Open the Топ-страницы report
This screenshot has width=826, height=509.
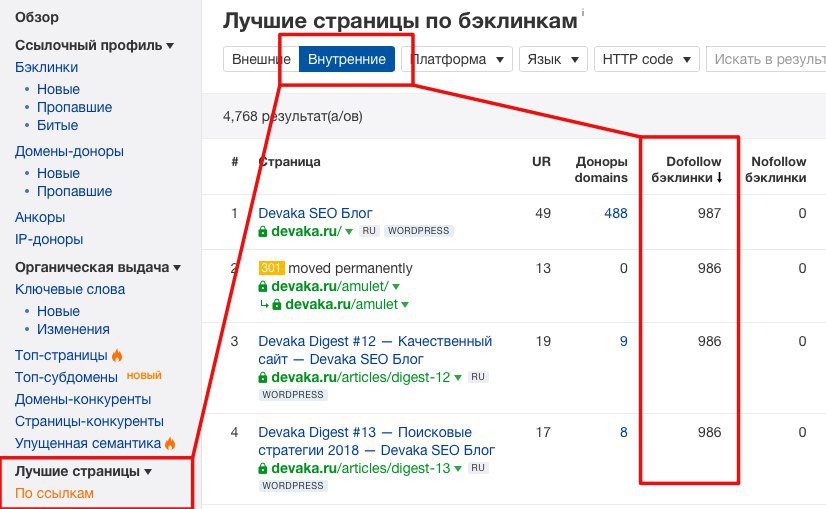[x=61, y=355]
